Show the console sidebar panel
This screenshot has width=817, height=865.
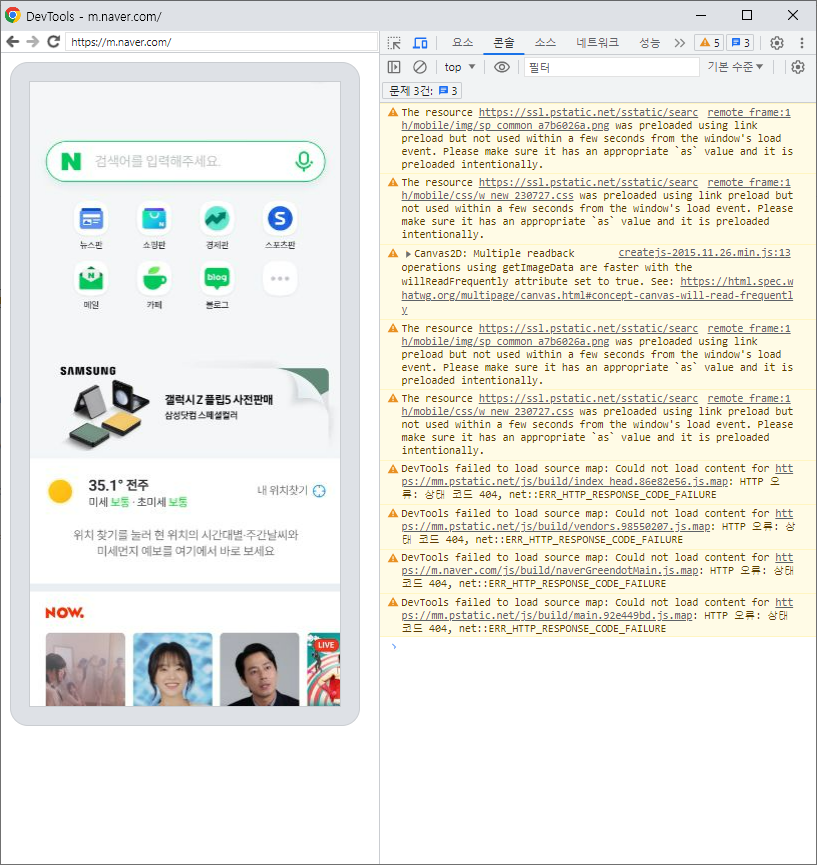[394, 66]
